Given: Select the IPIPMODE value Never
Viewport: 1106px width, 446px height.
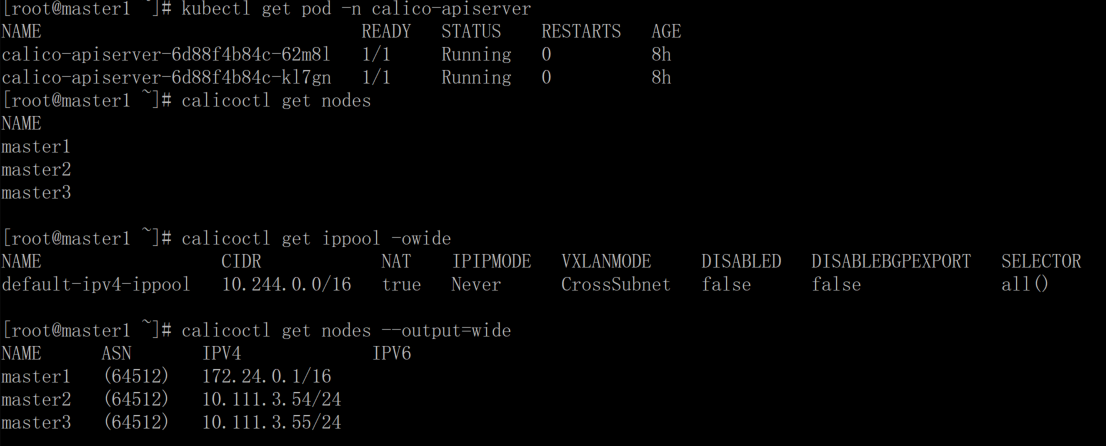Looking at the screenshot, I should (476, 284).
